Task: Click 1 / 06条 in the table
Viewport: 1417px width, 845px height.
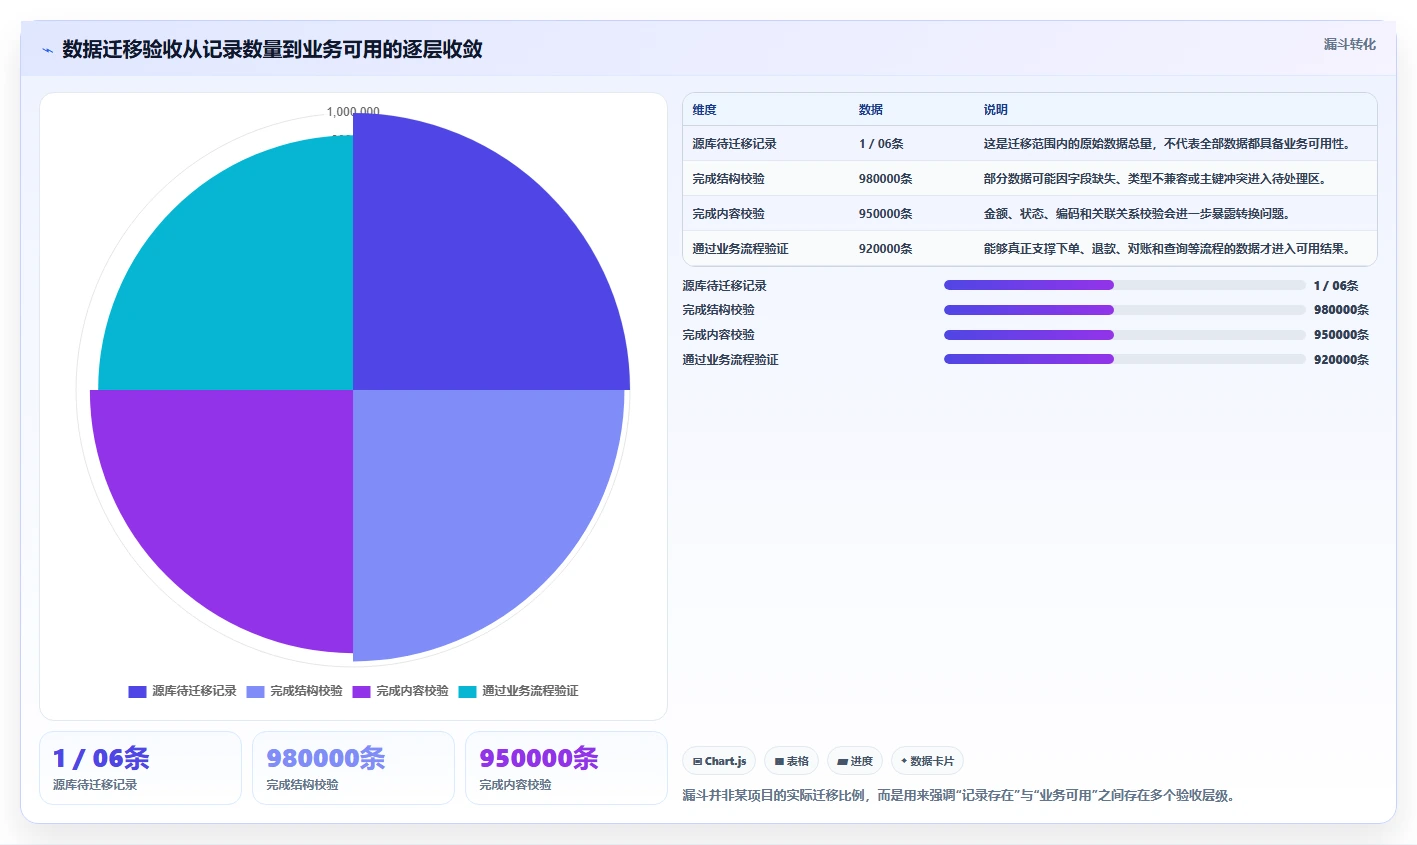Action: (880, 144)
